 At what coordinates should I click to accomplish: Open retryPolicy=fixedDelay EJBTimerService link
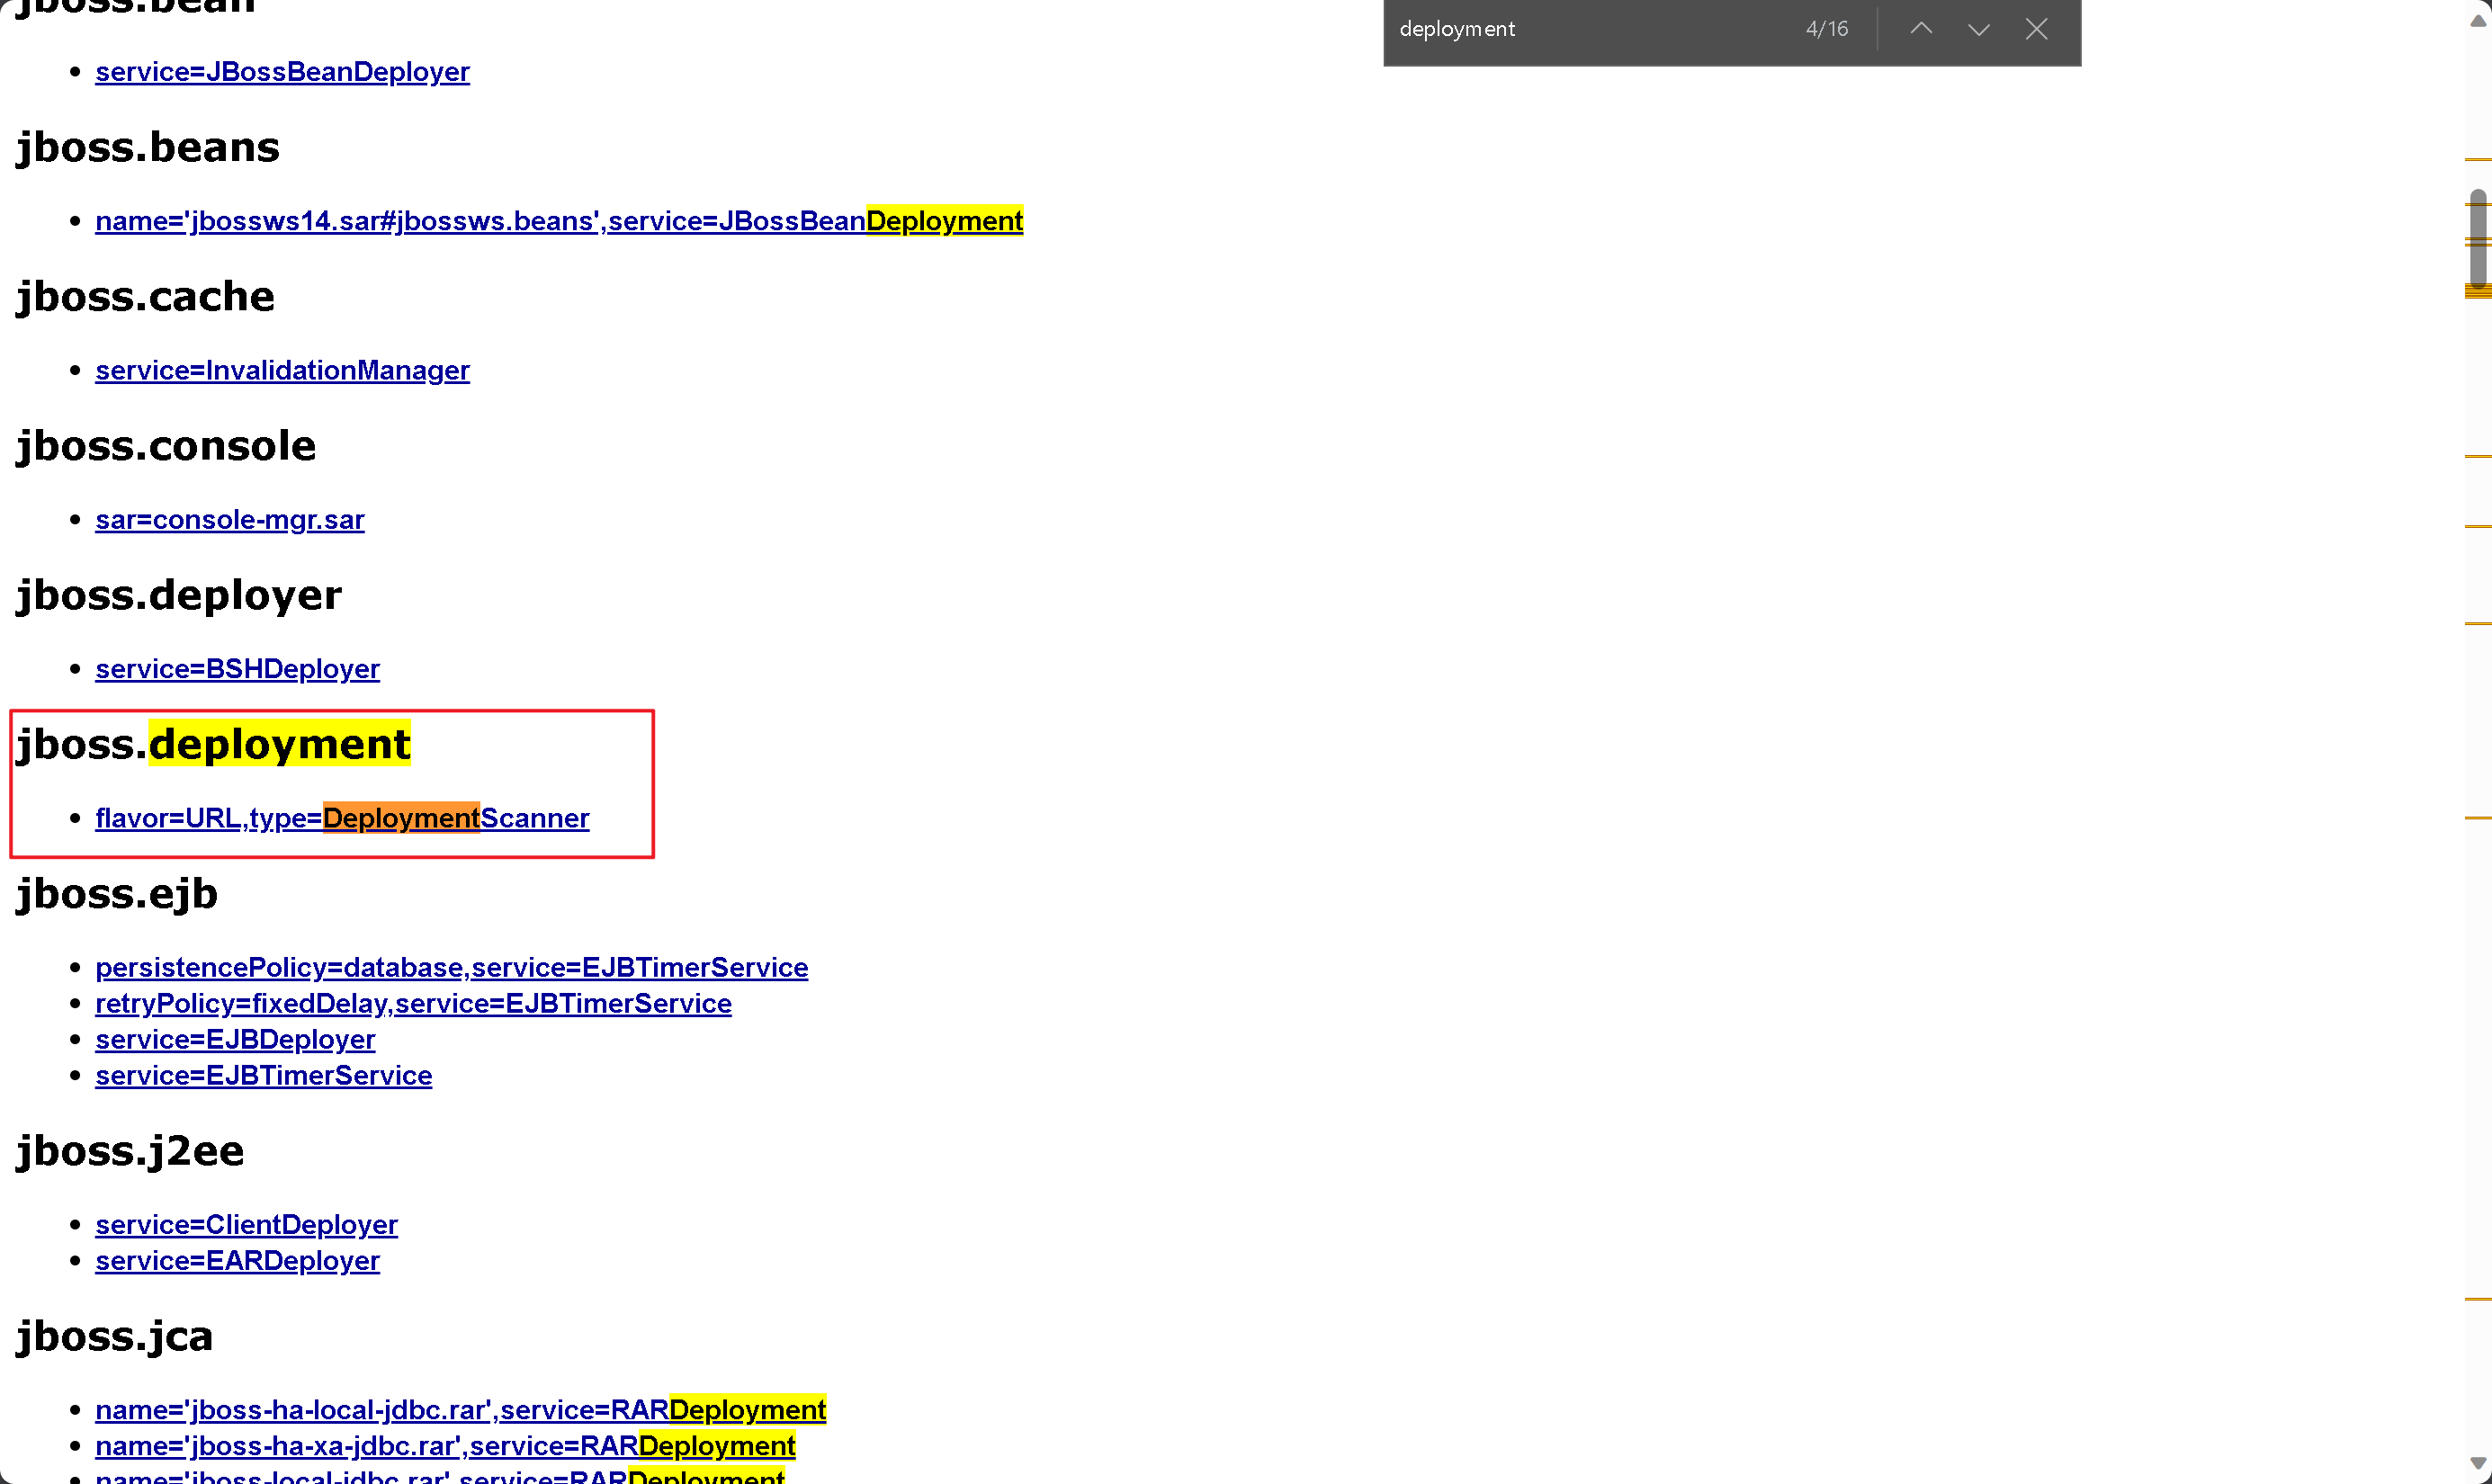[x=413, y=1003]
